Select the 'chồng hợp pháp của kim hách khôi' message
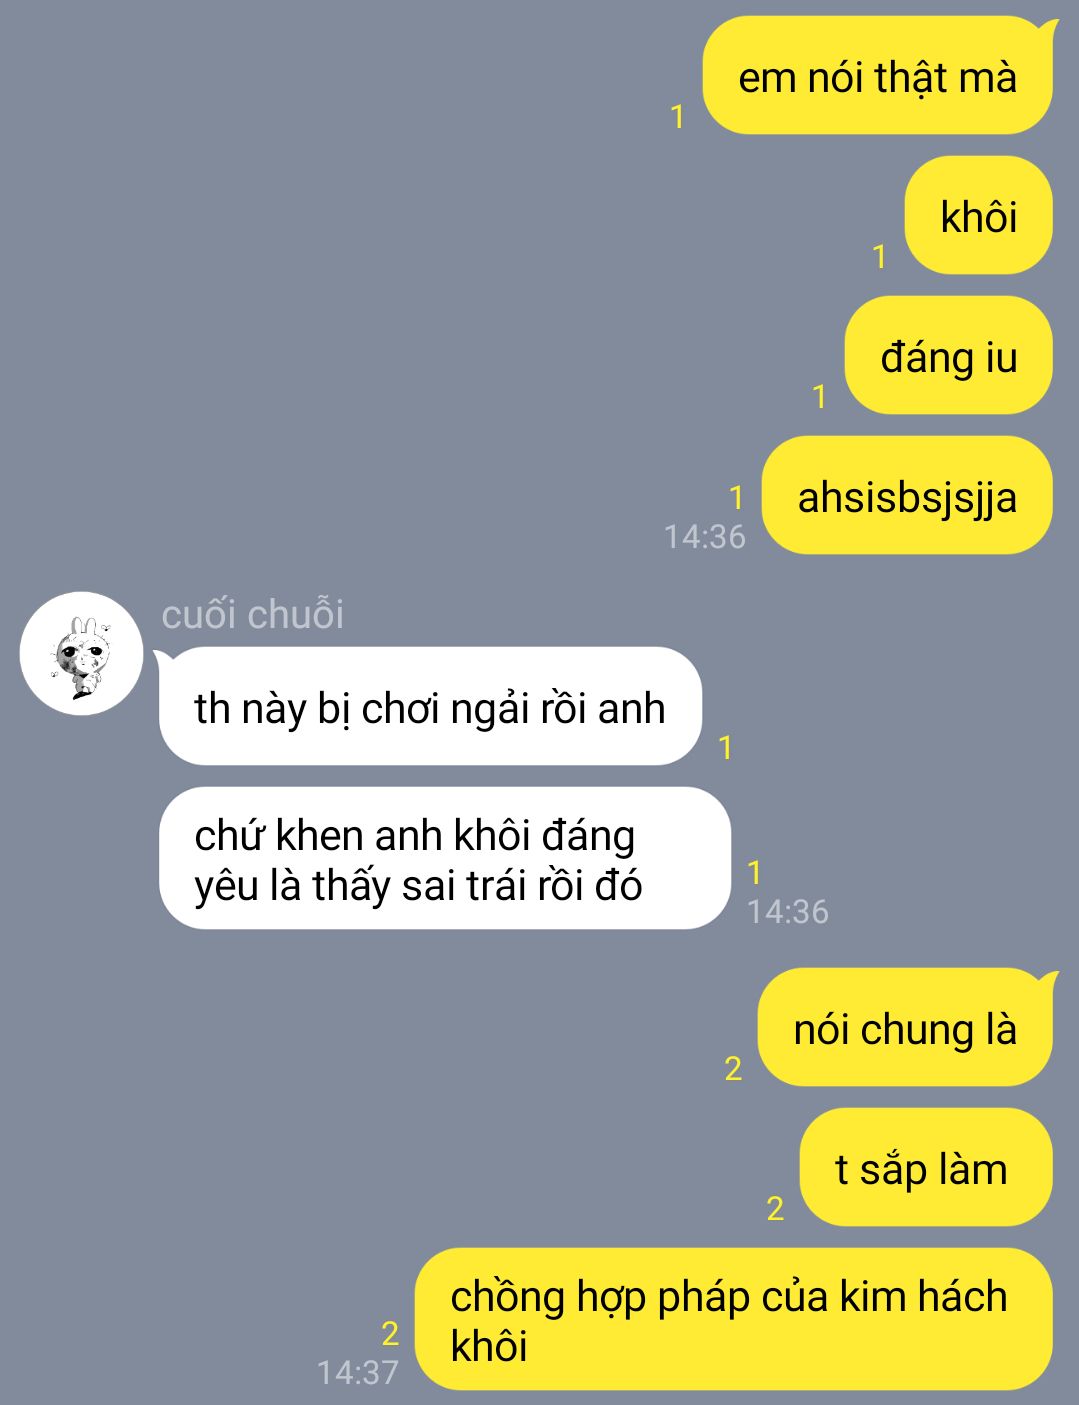The width and height of the screenshot is (1079, 1405). pyautogui.click(x=734, y=1319)
